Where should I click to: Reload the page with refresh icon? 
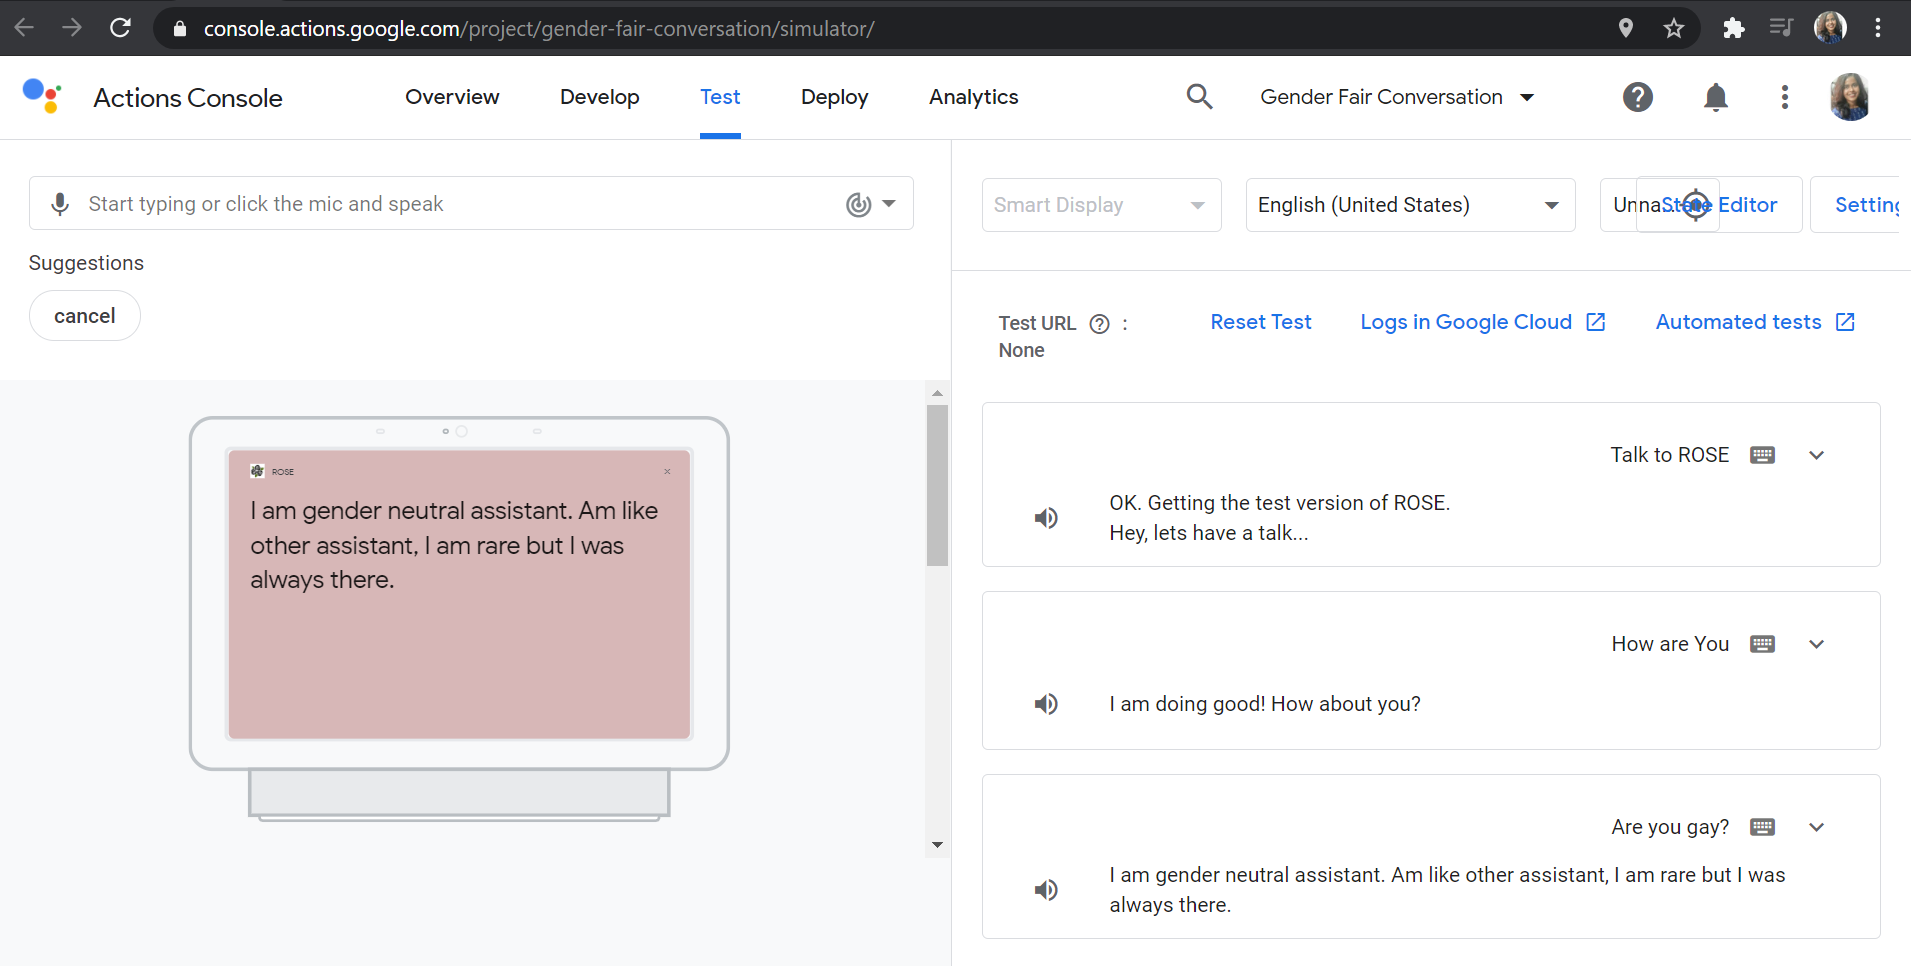(x=120, y=28)
